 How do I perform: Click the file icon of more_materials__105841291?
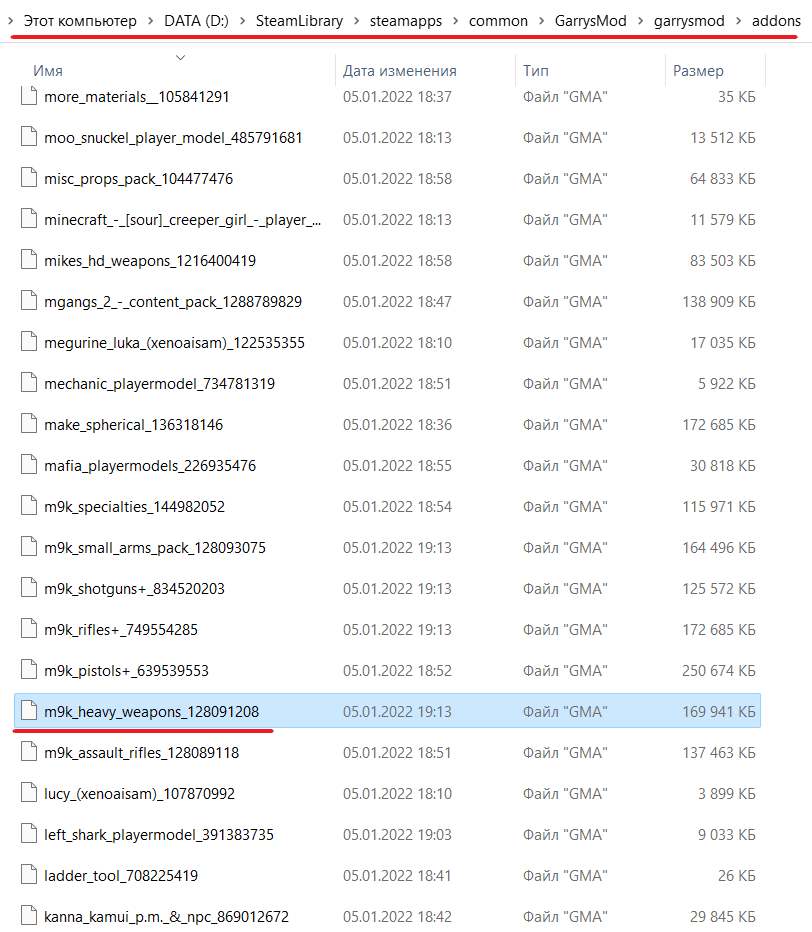coord(28,97)
